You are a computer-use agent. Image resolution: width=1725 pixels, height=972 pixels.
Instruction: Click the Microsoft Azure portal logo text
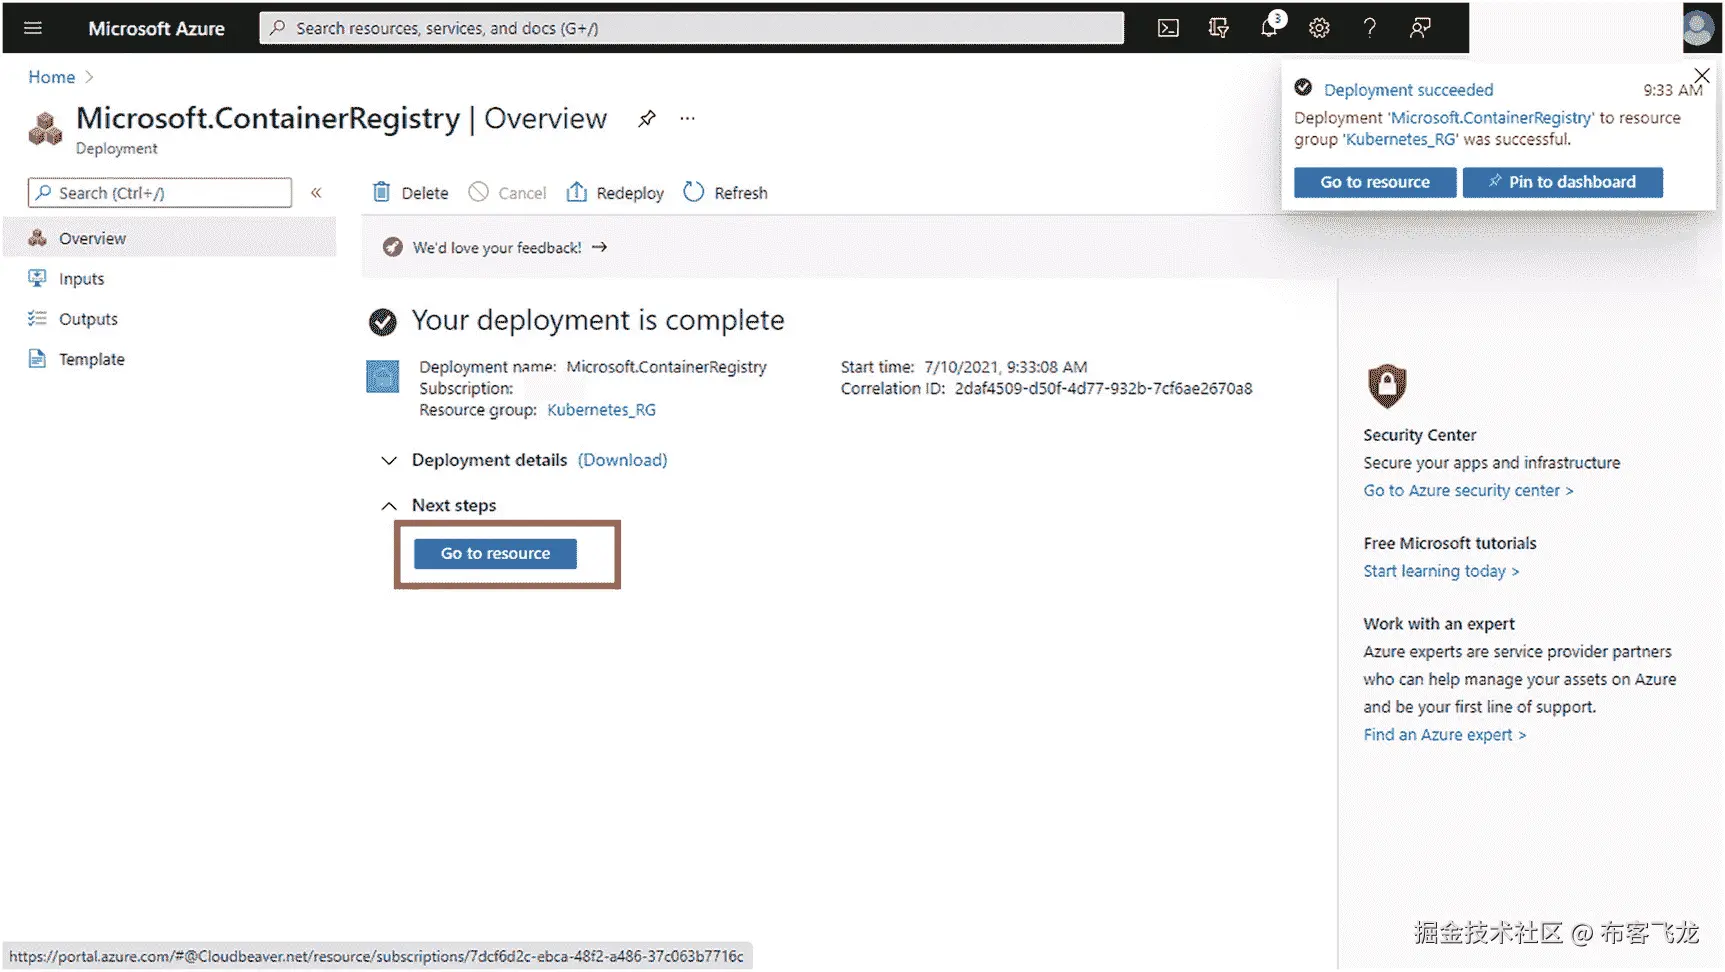point(156,28)
